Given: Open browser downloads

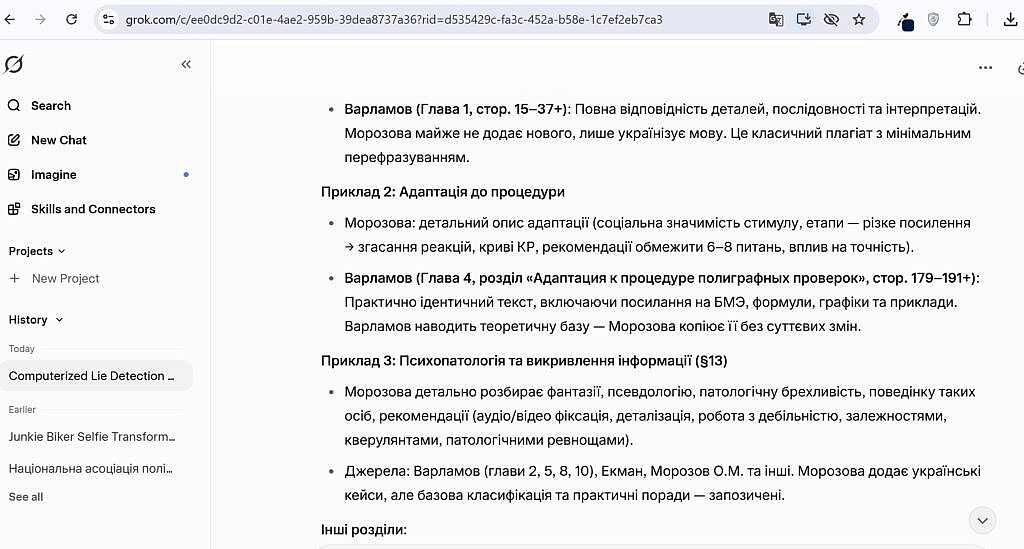Looking at the screenshot, I should tap(1010, 20).
